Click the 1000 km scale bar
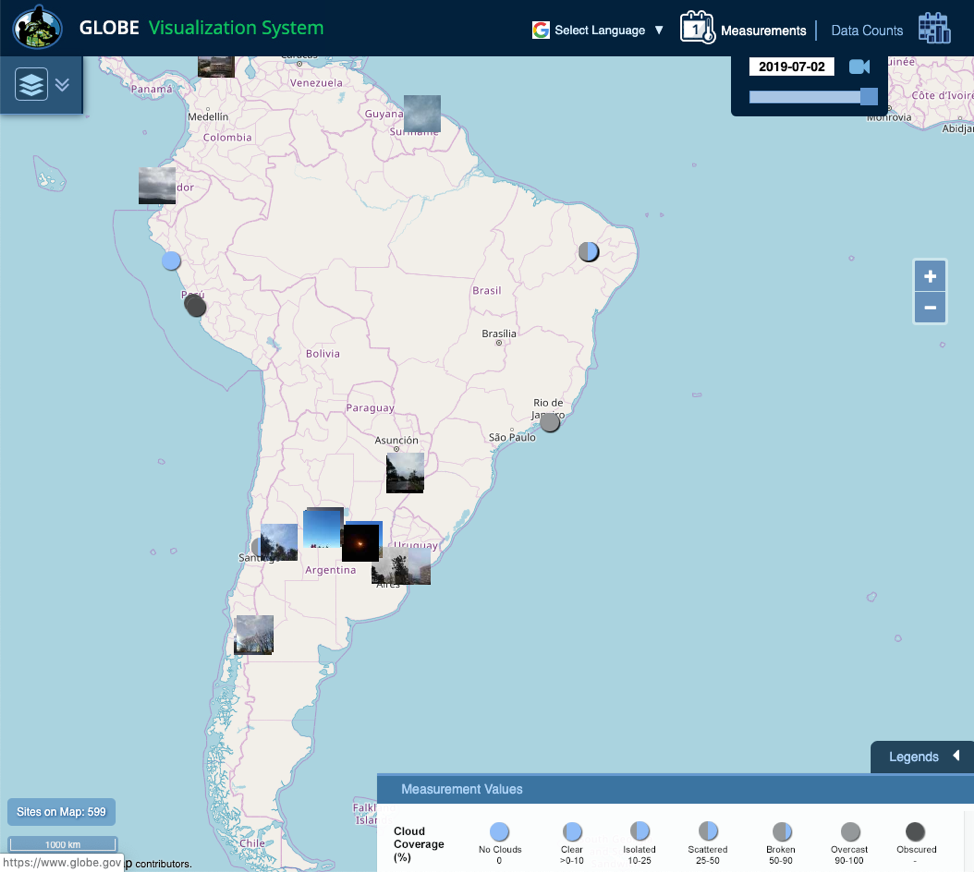The height and width of the screenshot is (872, 974). [x=63, y=844]
